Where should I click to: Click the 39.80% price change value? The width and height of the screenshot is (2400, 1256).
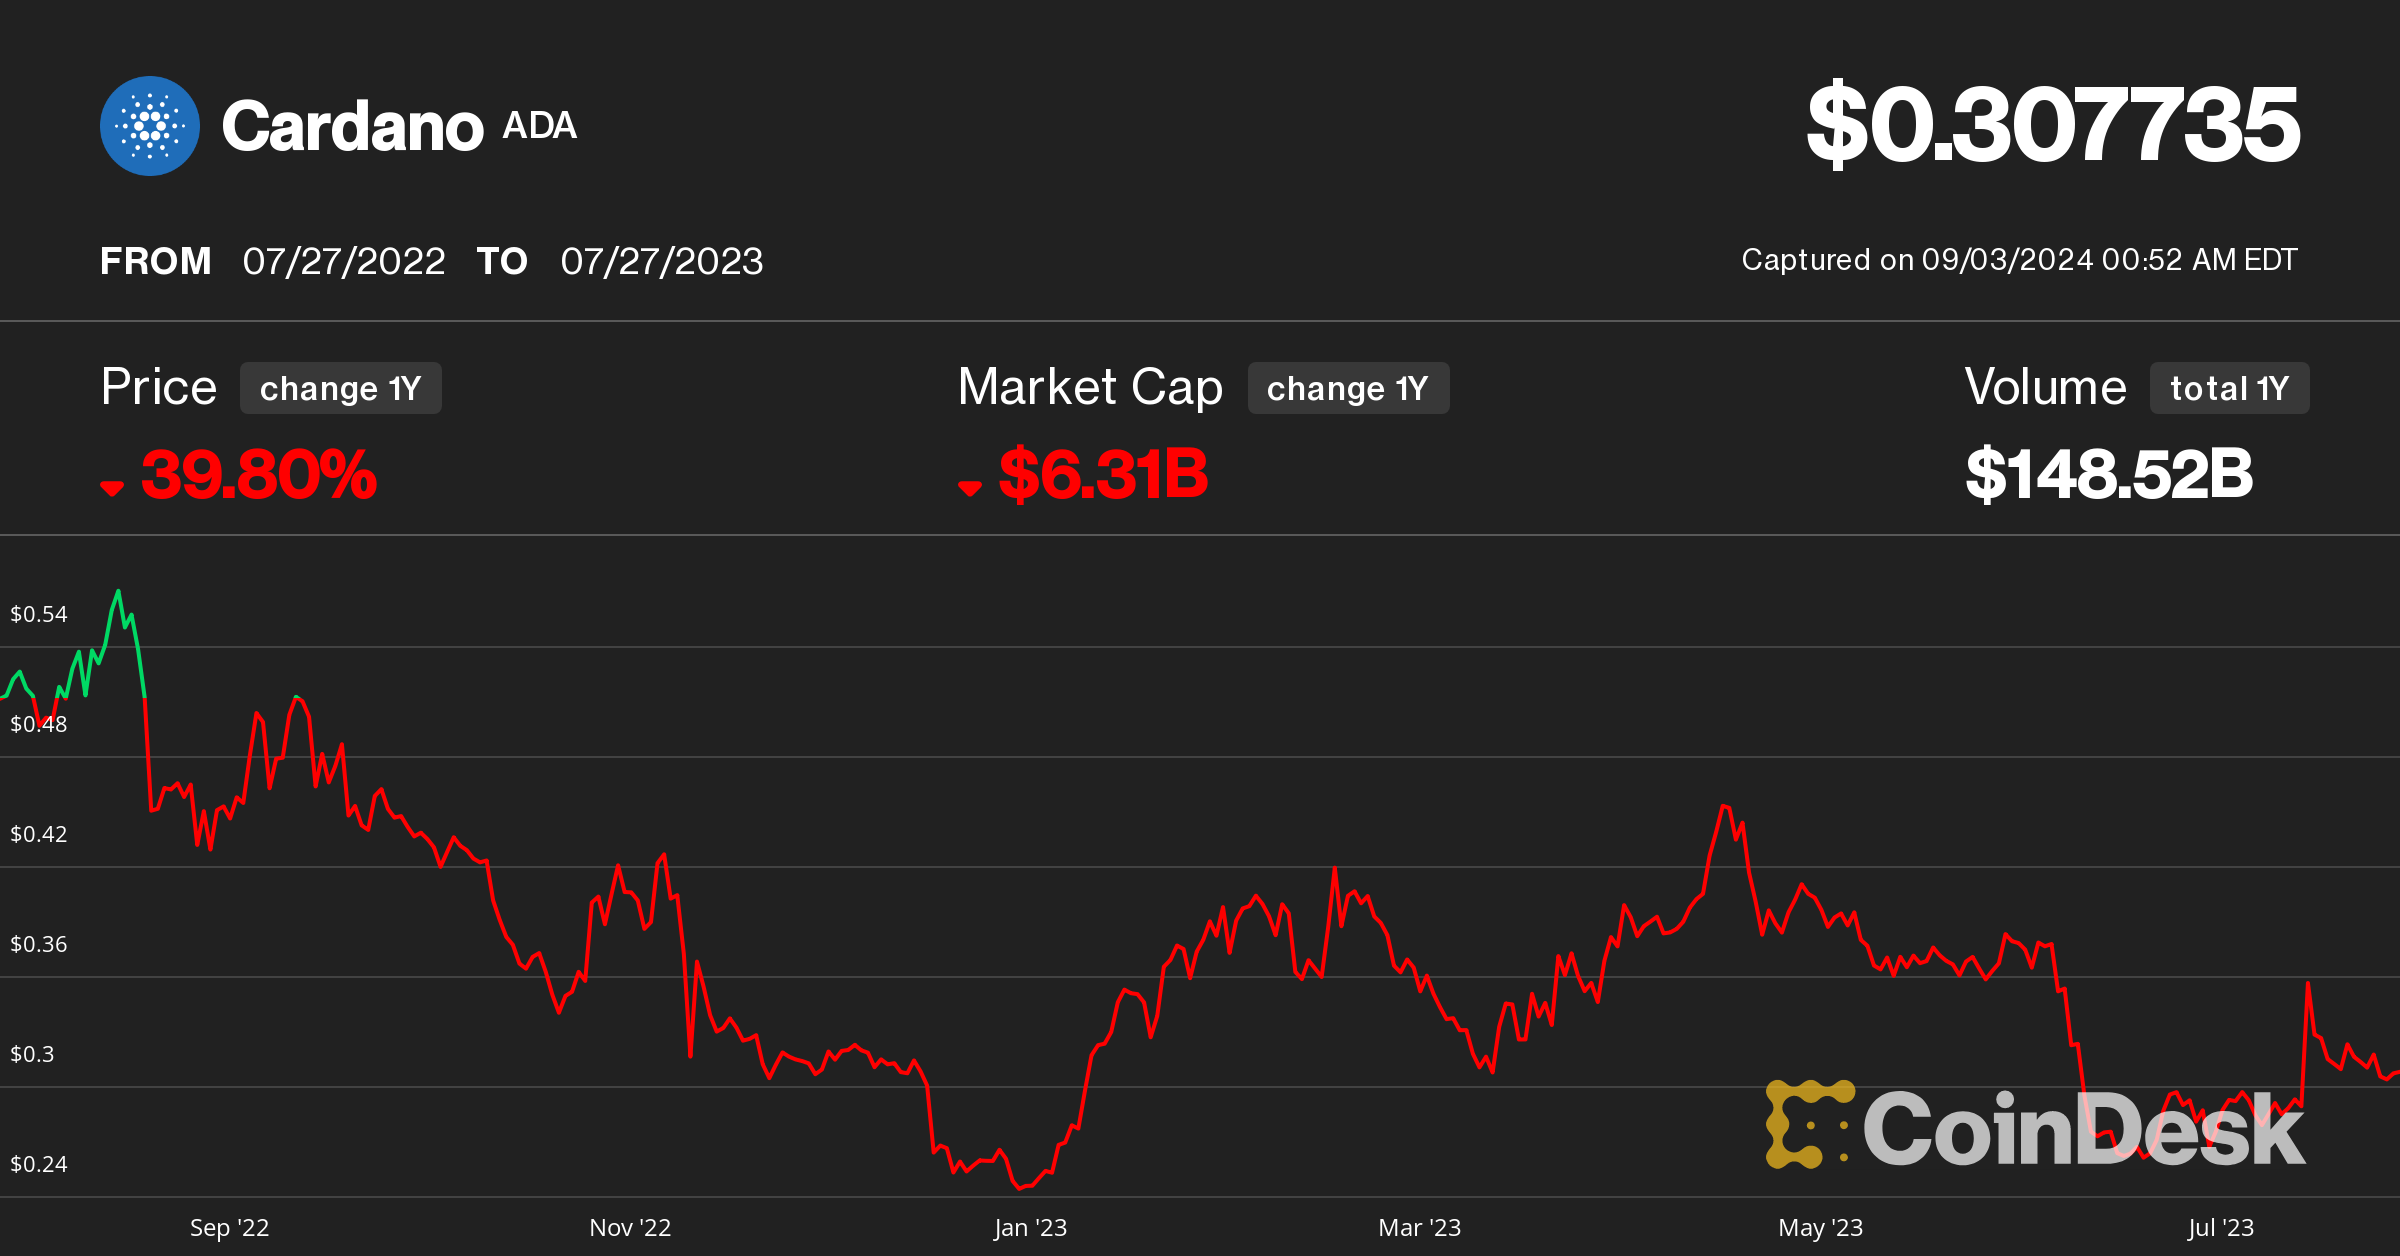(259, 474)
